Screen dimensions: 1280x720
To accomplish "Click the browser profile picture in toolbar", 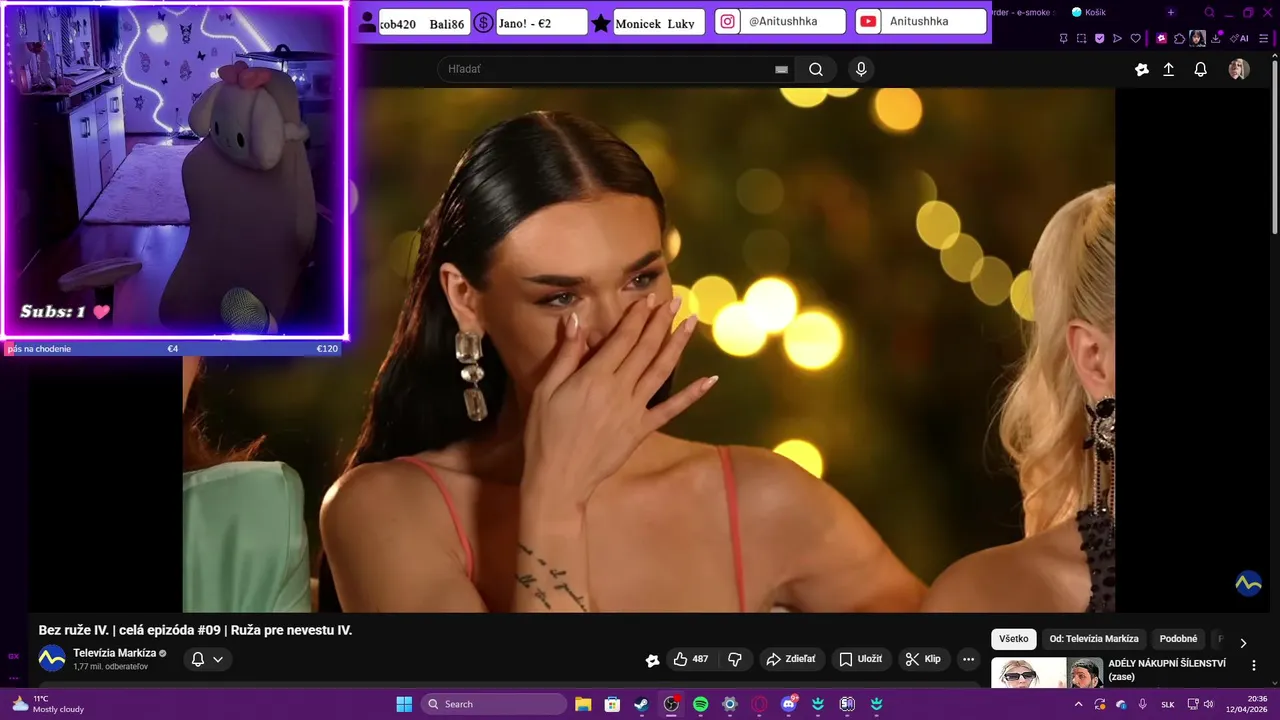I will (x=1197, y=38).
